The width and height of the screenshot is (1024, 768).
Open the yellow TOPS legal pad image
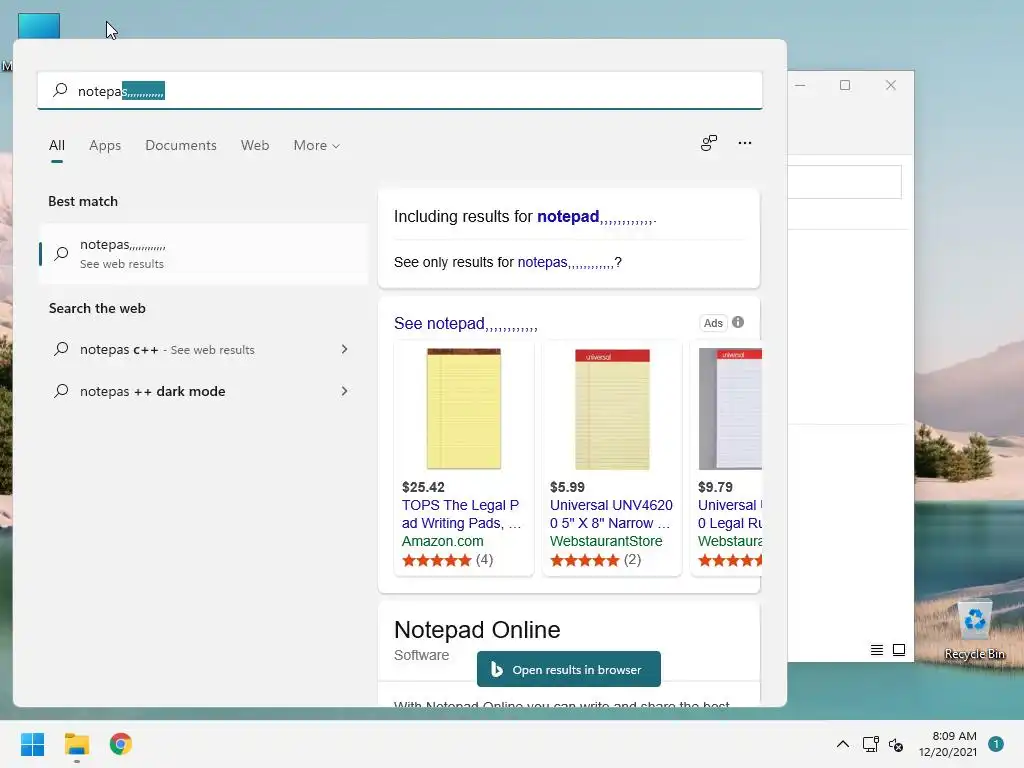point(464,409)
